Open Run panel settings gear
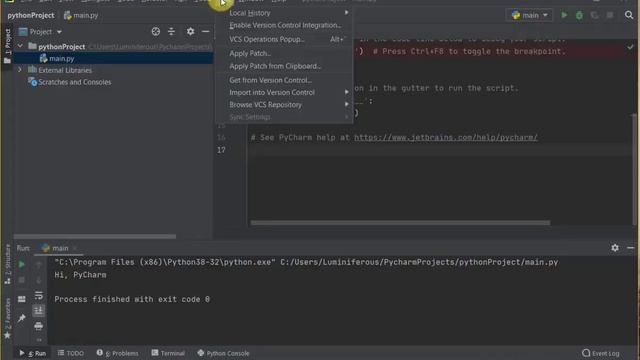The image size is (640, 360). tap(615, 248)
